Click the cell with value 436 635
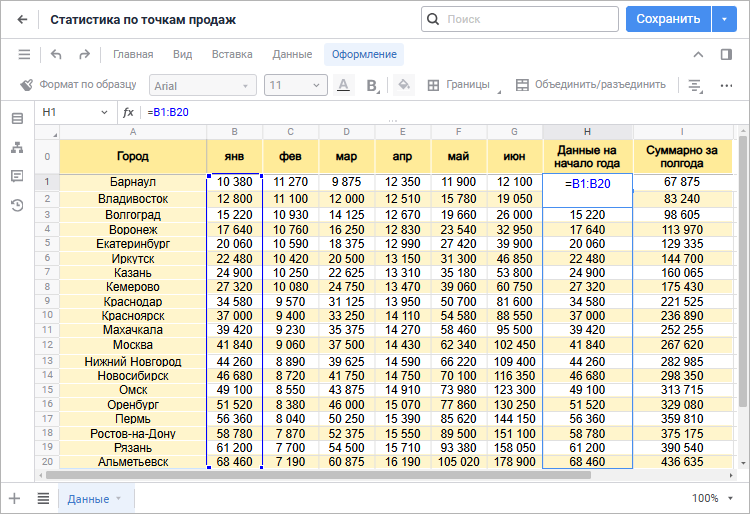 pos(682,462)
